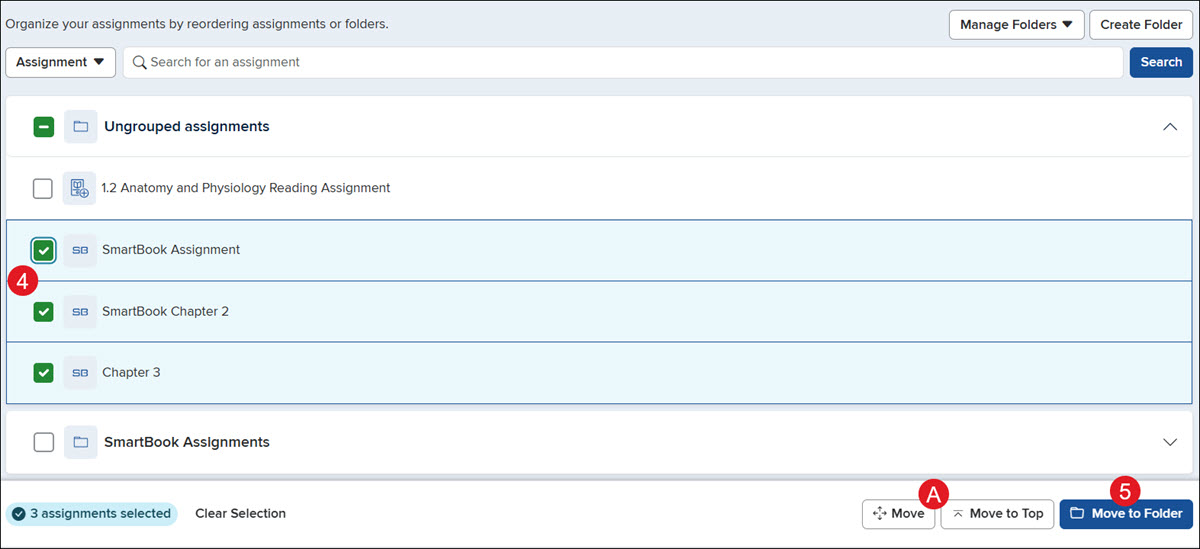The image size is (1200, 549).
Task: Check the 1.2 Anatomy and Physiology checkbox
Action: 43,188
